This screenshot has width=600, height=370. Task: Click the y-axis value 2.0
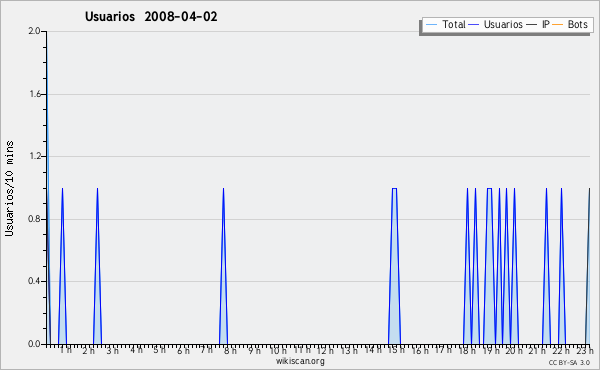(34, 31)
